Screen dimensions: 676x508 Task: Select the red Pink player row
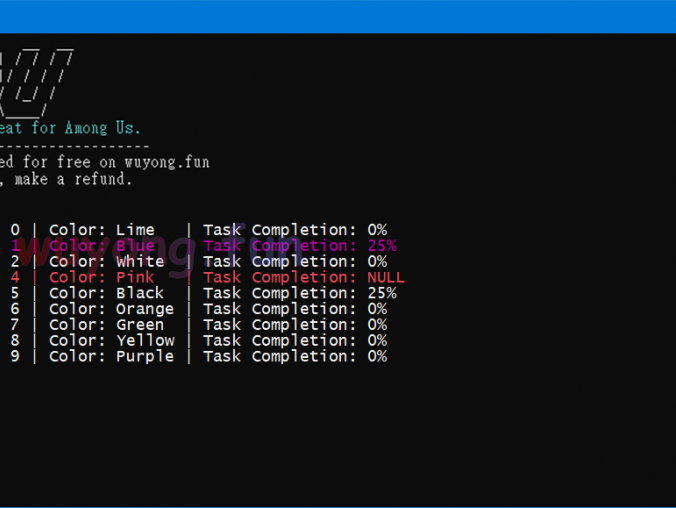tap(198, 278)
